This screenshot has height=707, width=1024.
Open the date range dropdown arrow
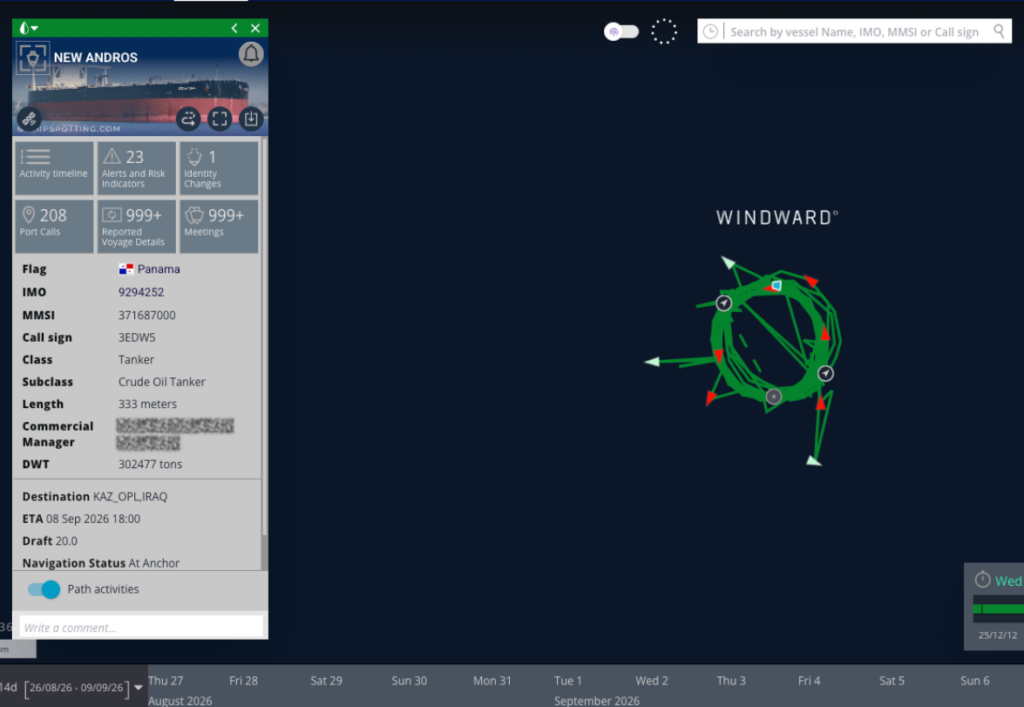coord(138,687)
